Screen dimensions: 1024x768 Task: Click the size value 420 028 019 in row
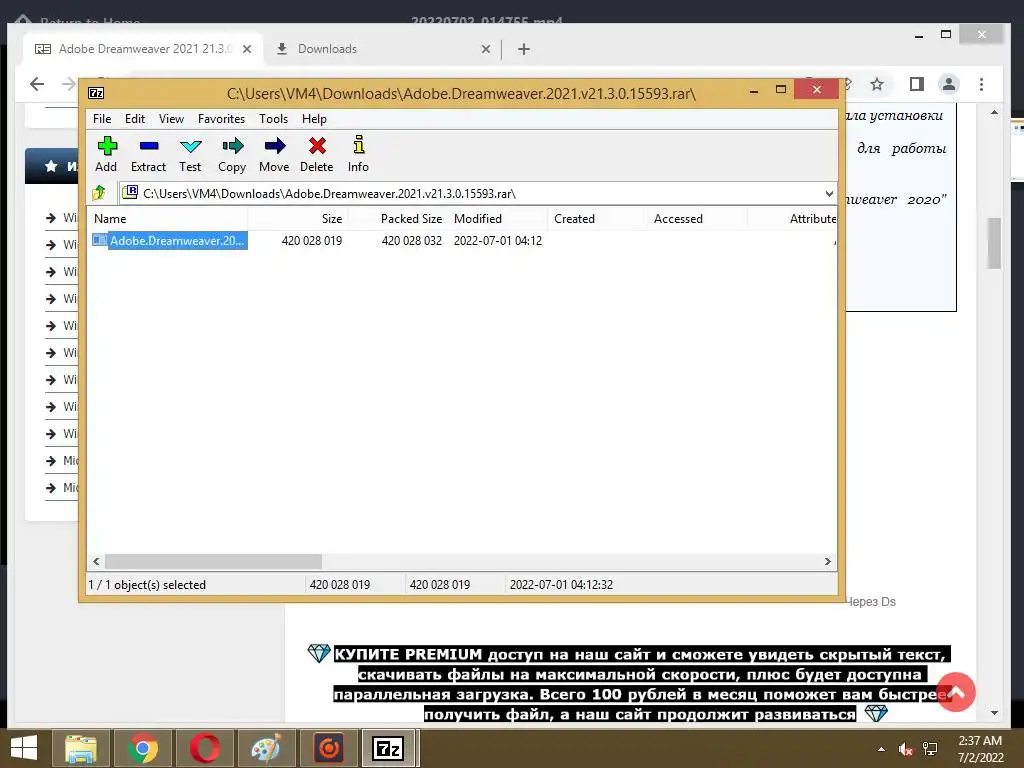tap(312, 240)
